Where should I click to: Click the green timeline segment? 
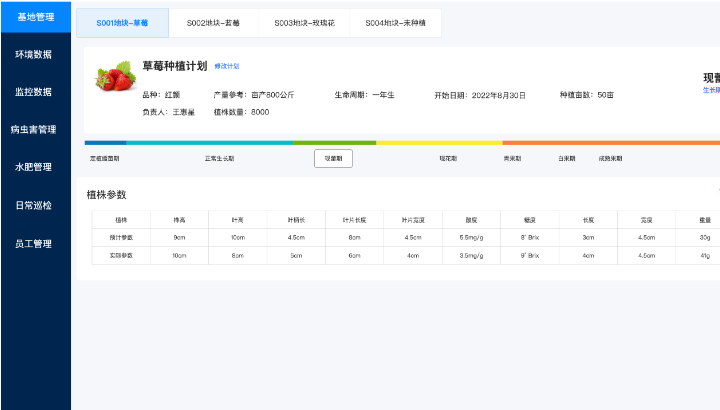point(335,143)
